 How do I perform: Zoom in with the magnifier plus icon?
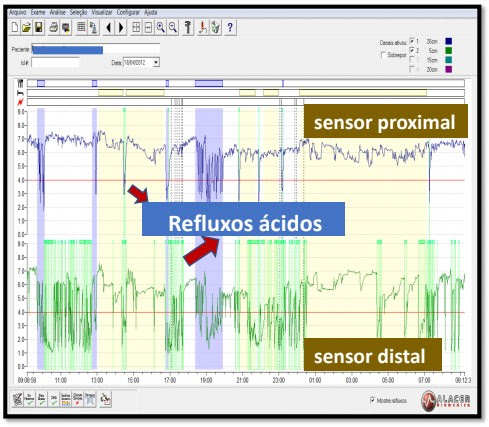pos(161,27)
